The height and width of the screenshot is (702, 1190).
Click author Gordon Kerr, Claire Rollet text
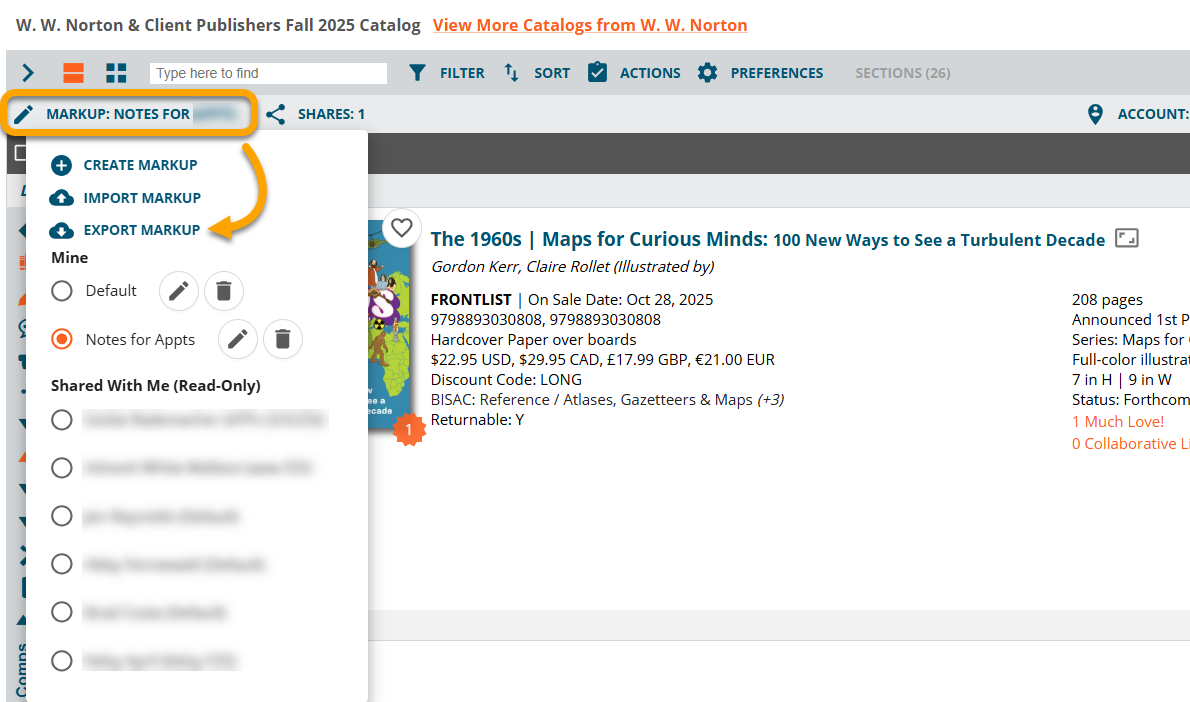point(572,266)
